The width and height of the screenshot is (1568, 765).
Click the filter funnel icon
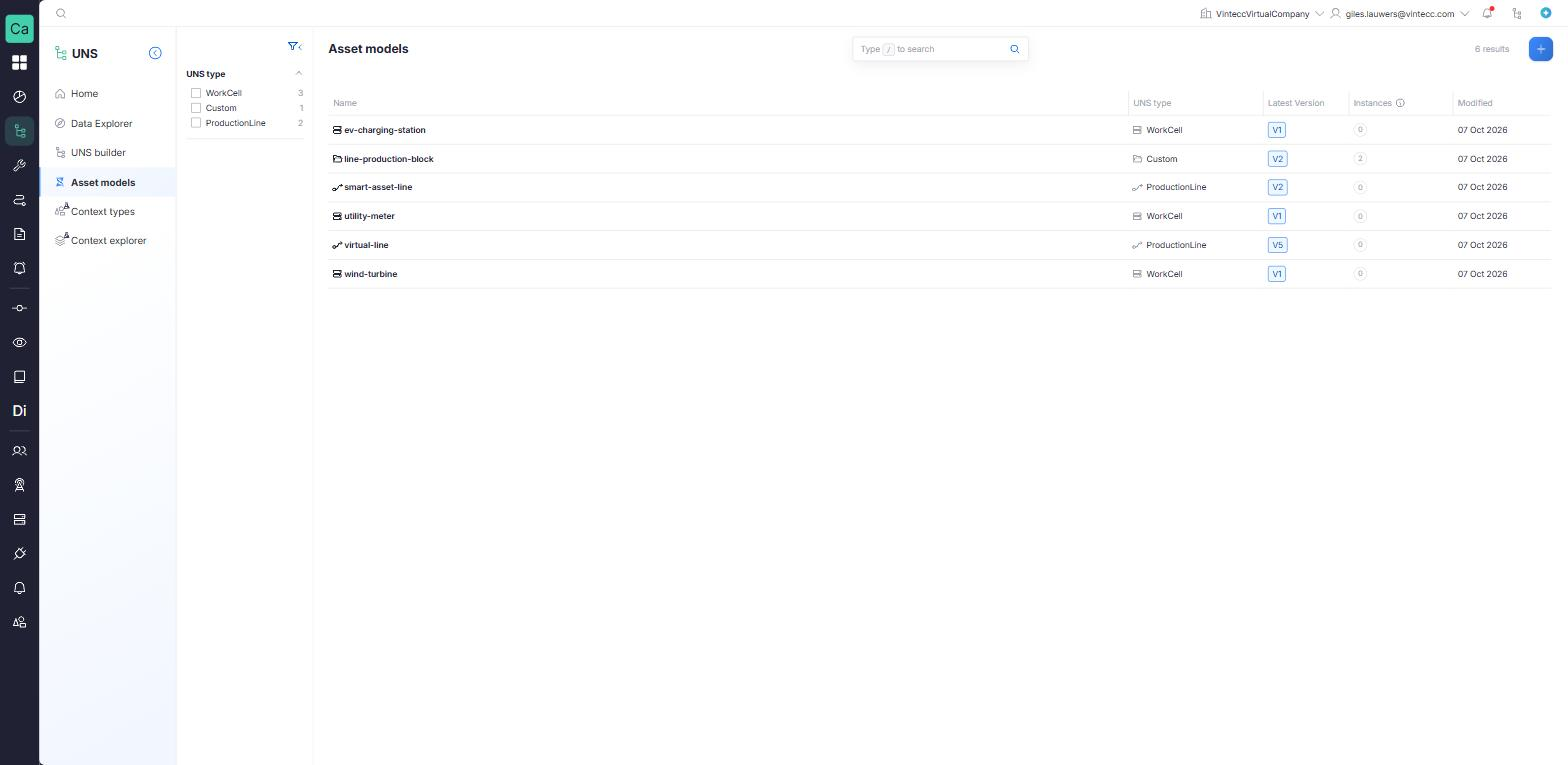point(294,46)
